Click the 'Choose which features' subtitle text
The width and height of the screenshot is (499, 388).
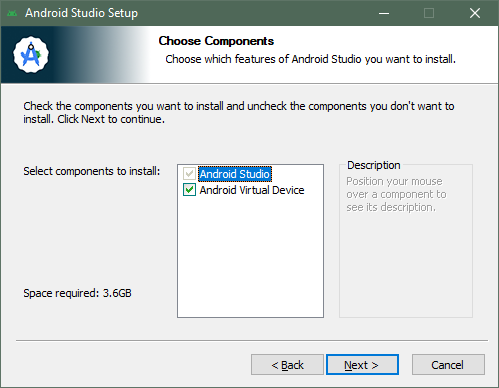[310, 59]
